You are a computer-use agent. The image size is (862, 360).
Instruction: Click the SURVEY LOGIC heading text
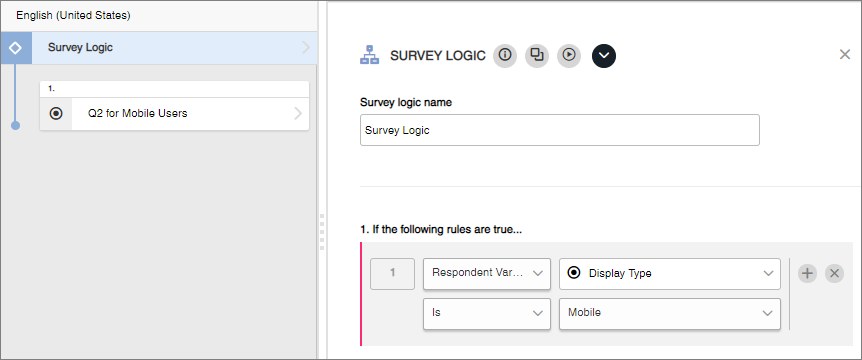(x=438, y=55)
